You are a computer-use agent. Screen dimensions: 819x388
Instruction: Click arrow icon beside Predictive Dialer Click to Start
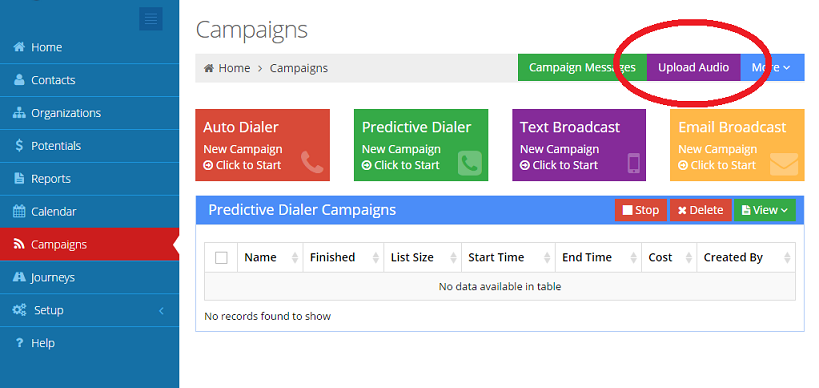pos(367,166)
